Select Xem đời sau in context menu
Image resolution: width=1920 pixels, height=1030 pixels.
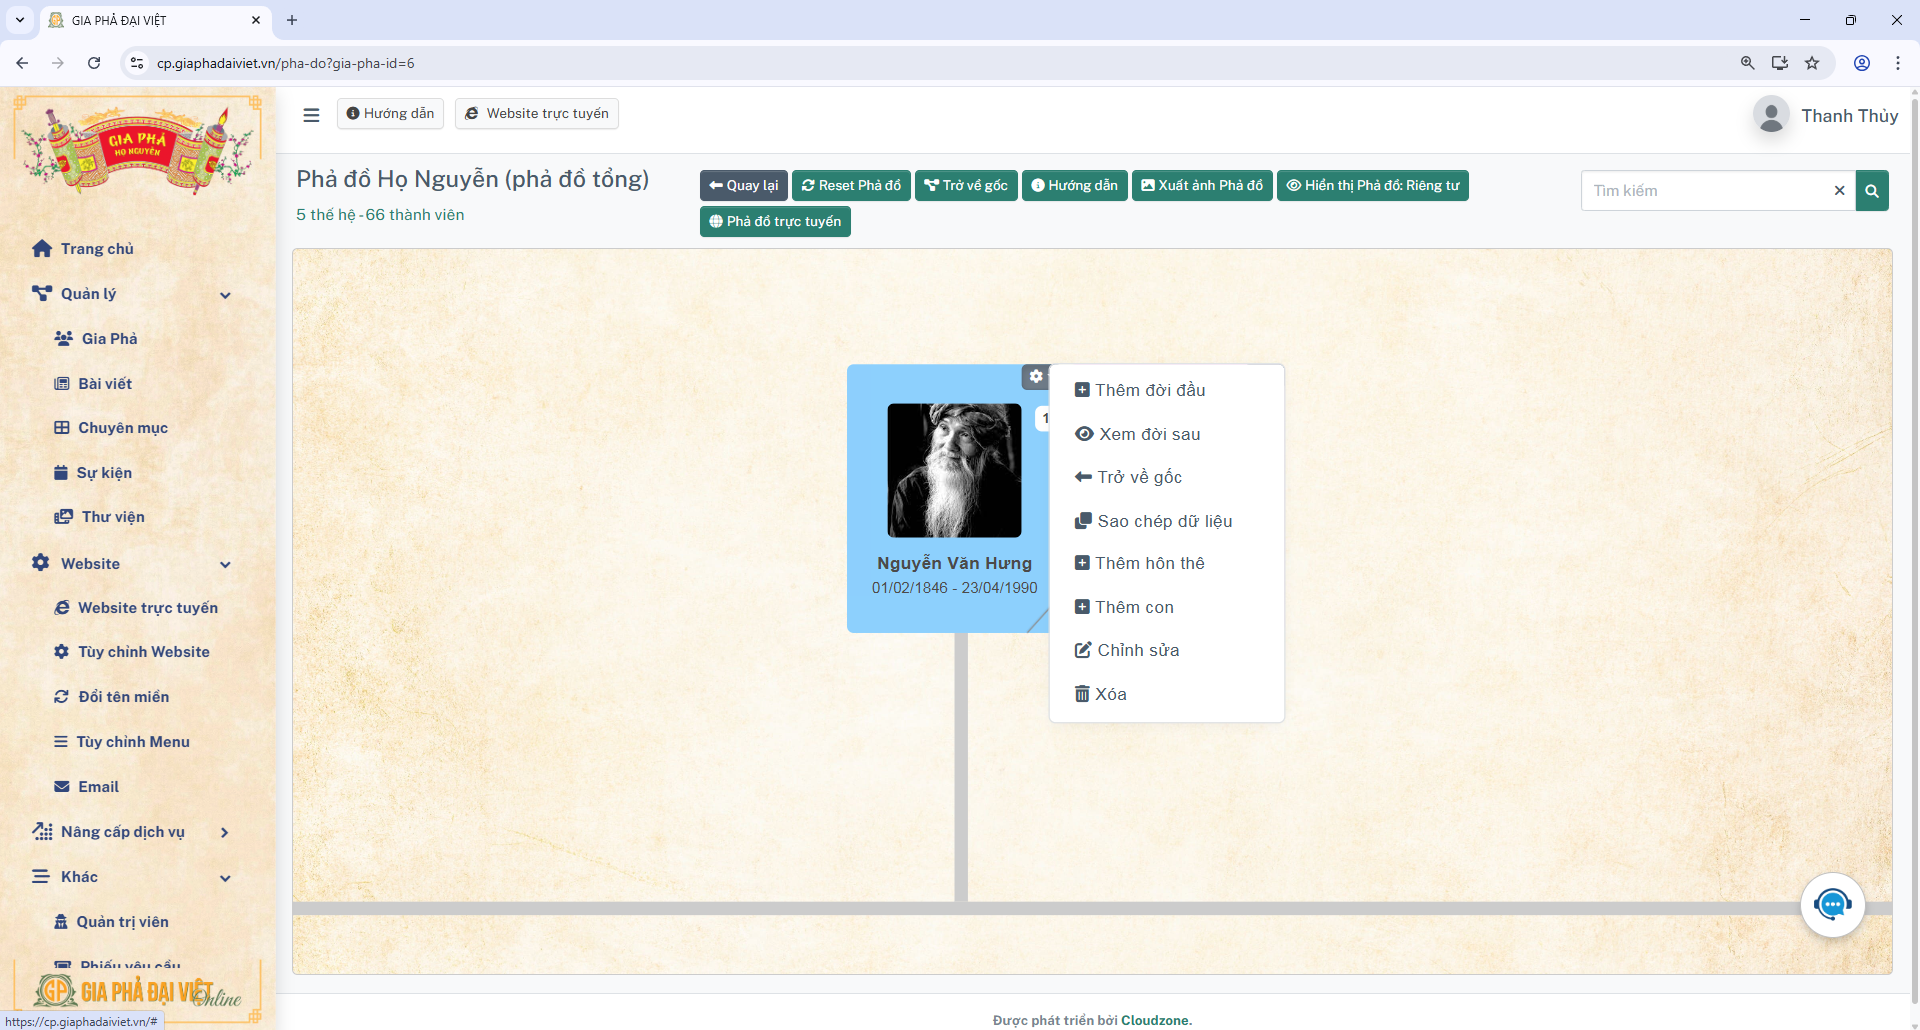(x=1149, y=434)
